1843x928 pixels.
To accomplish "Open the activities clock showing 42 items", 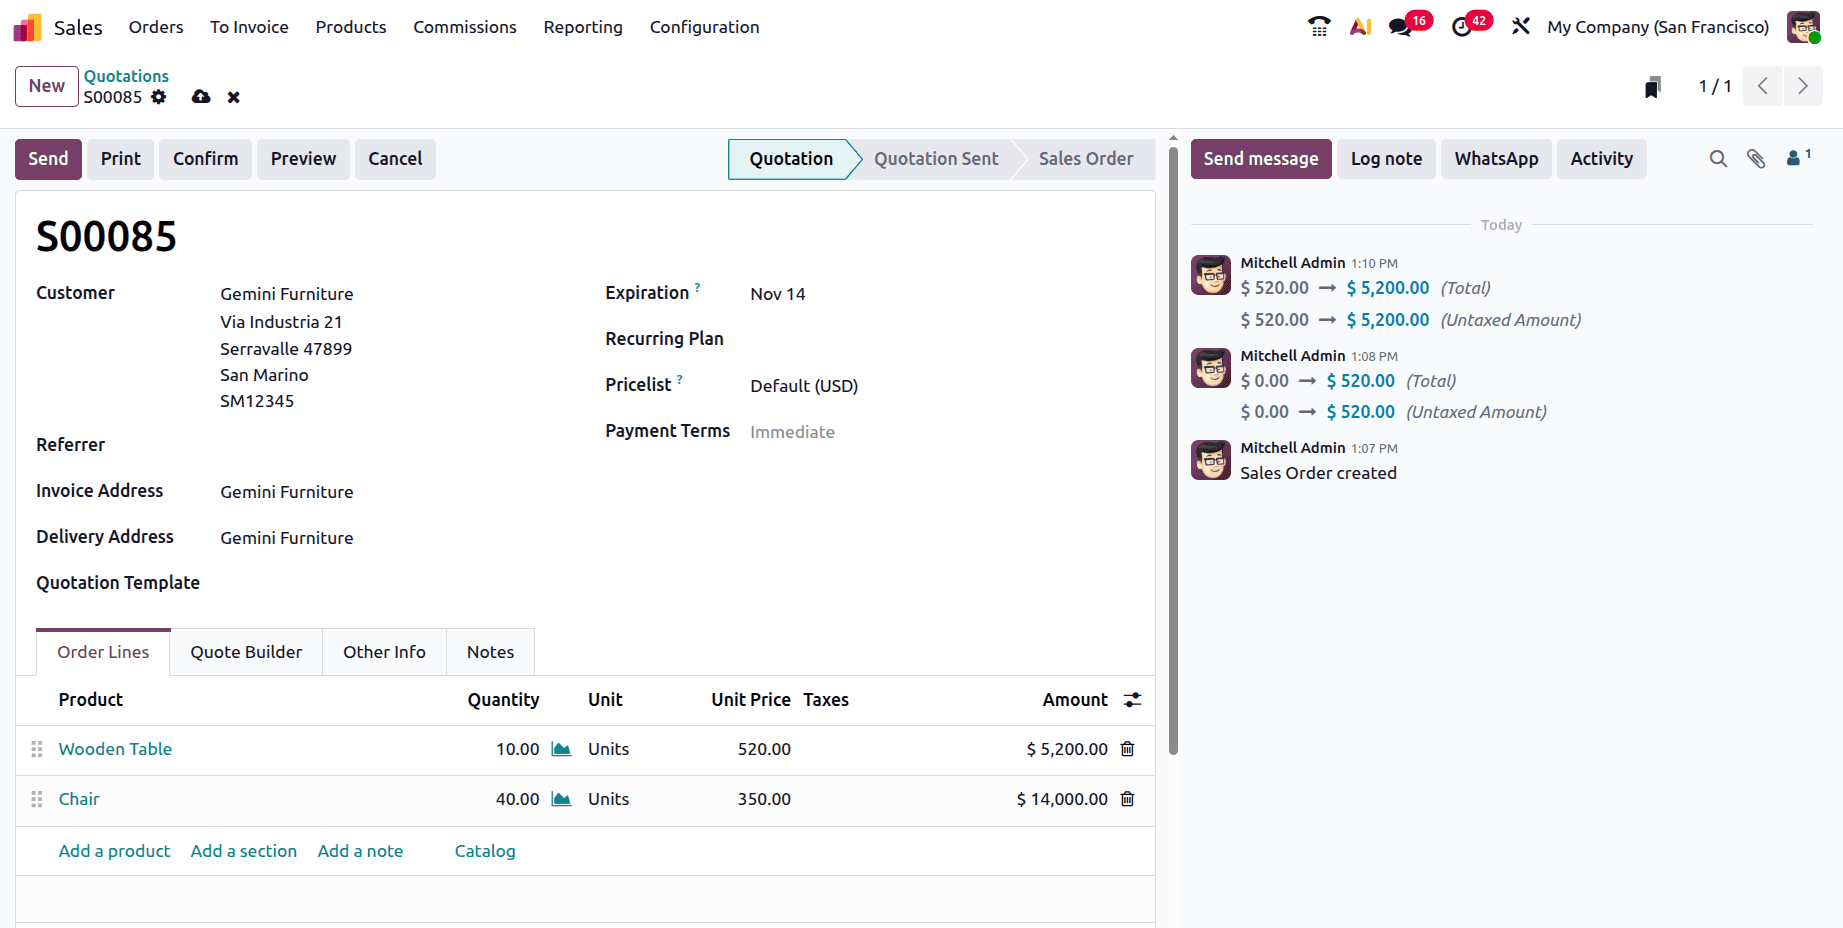I will [1463, 27].
